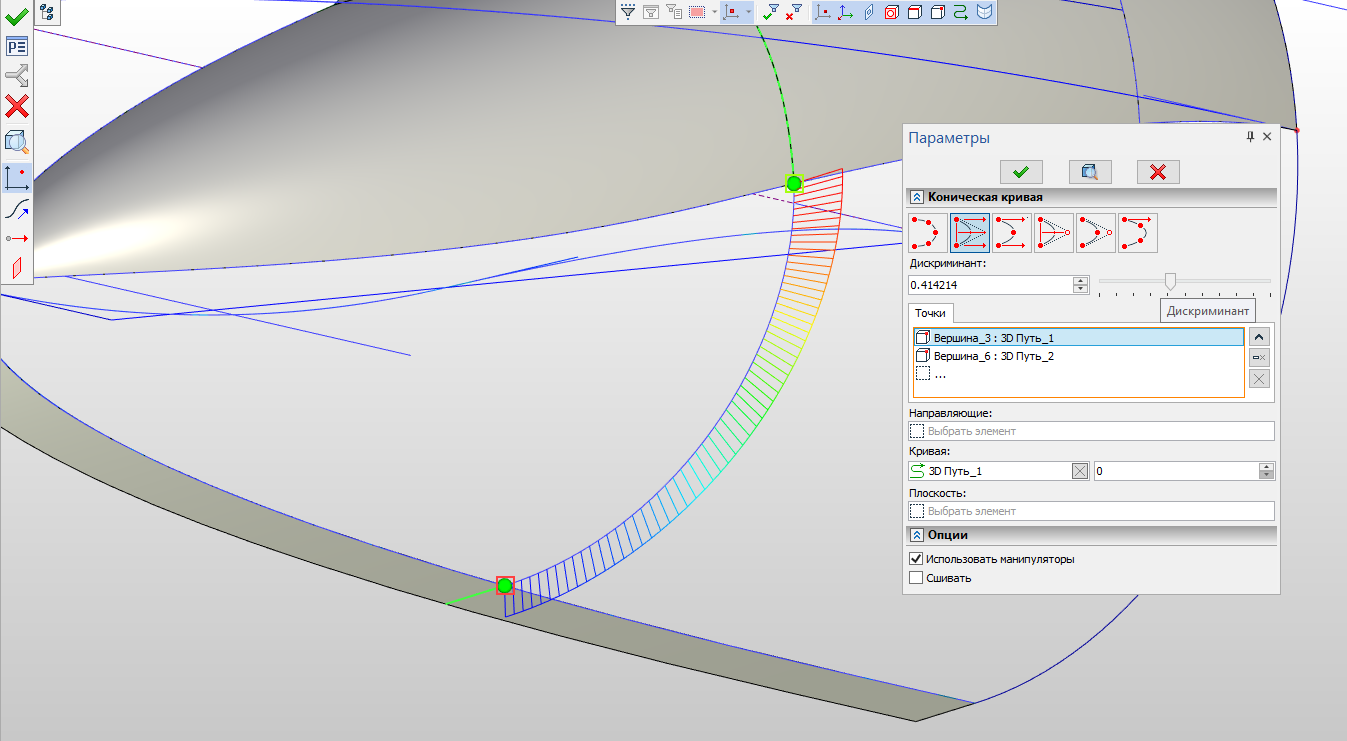Open dropdown arrow next to pink selection rectangle
Screen dimensions: 1347x741
[714, 13]
